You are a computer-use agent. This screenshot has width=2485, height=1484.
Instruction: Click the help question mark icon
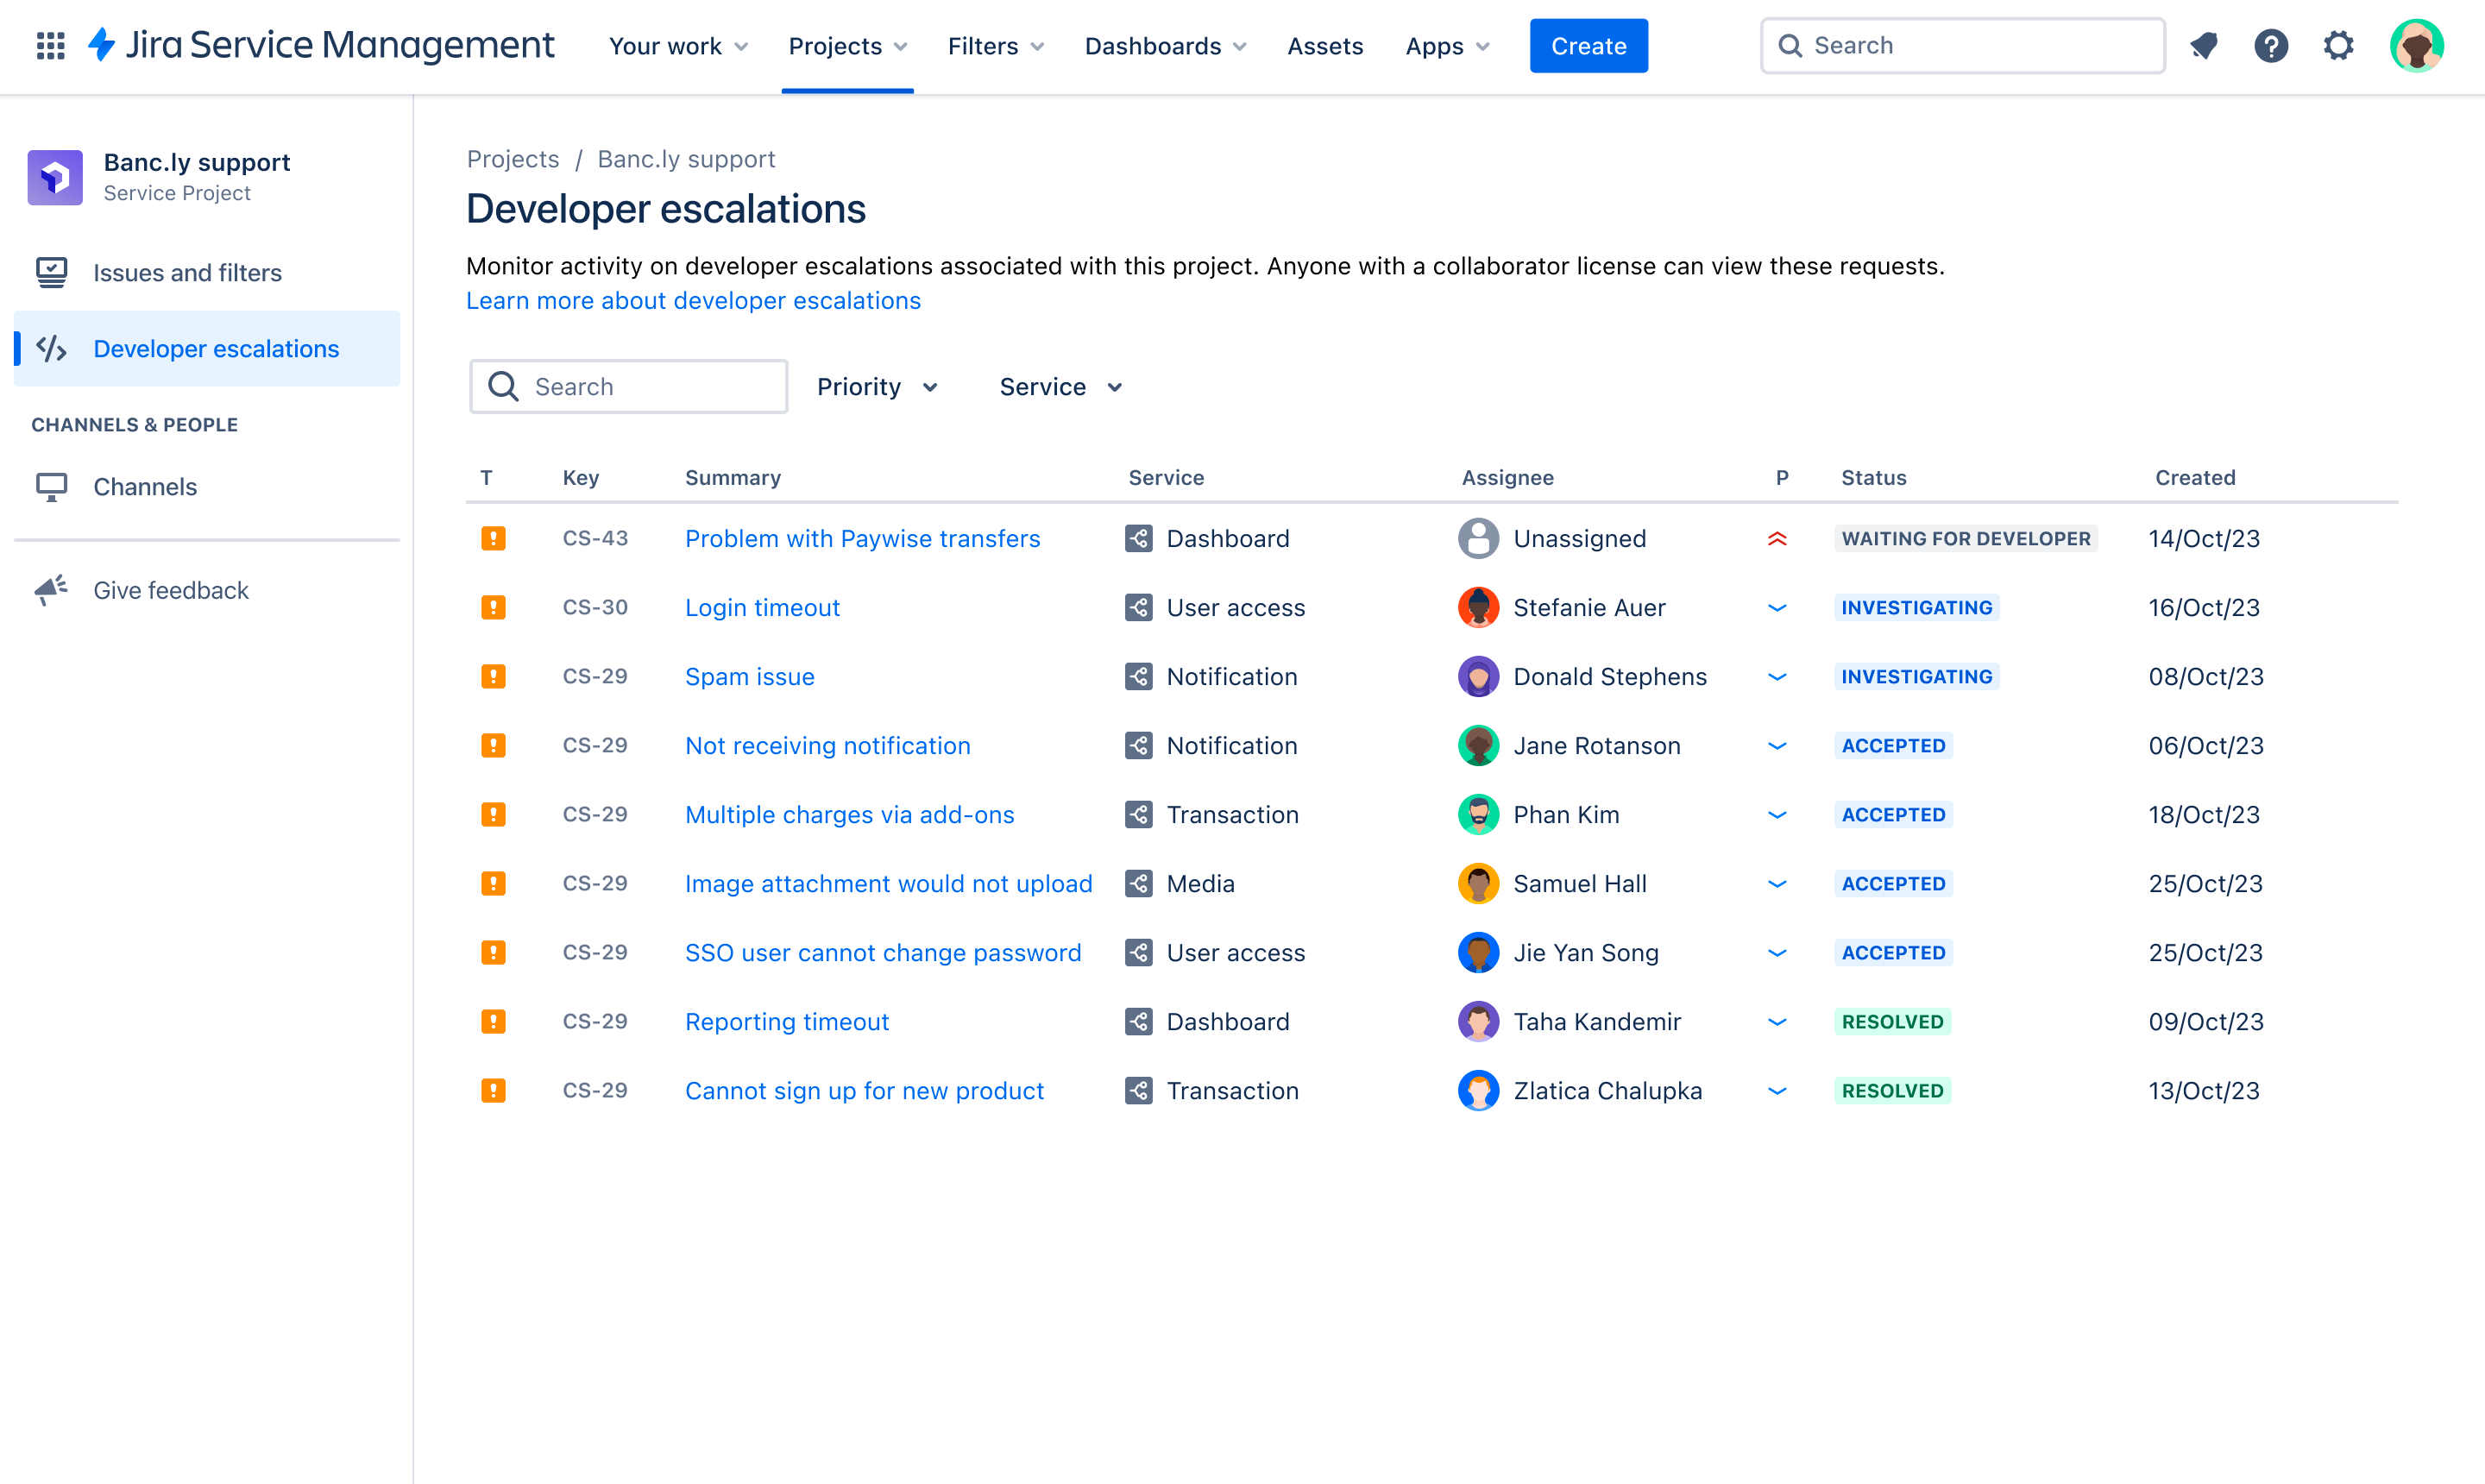tap(2273, 46)
